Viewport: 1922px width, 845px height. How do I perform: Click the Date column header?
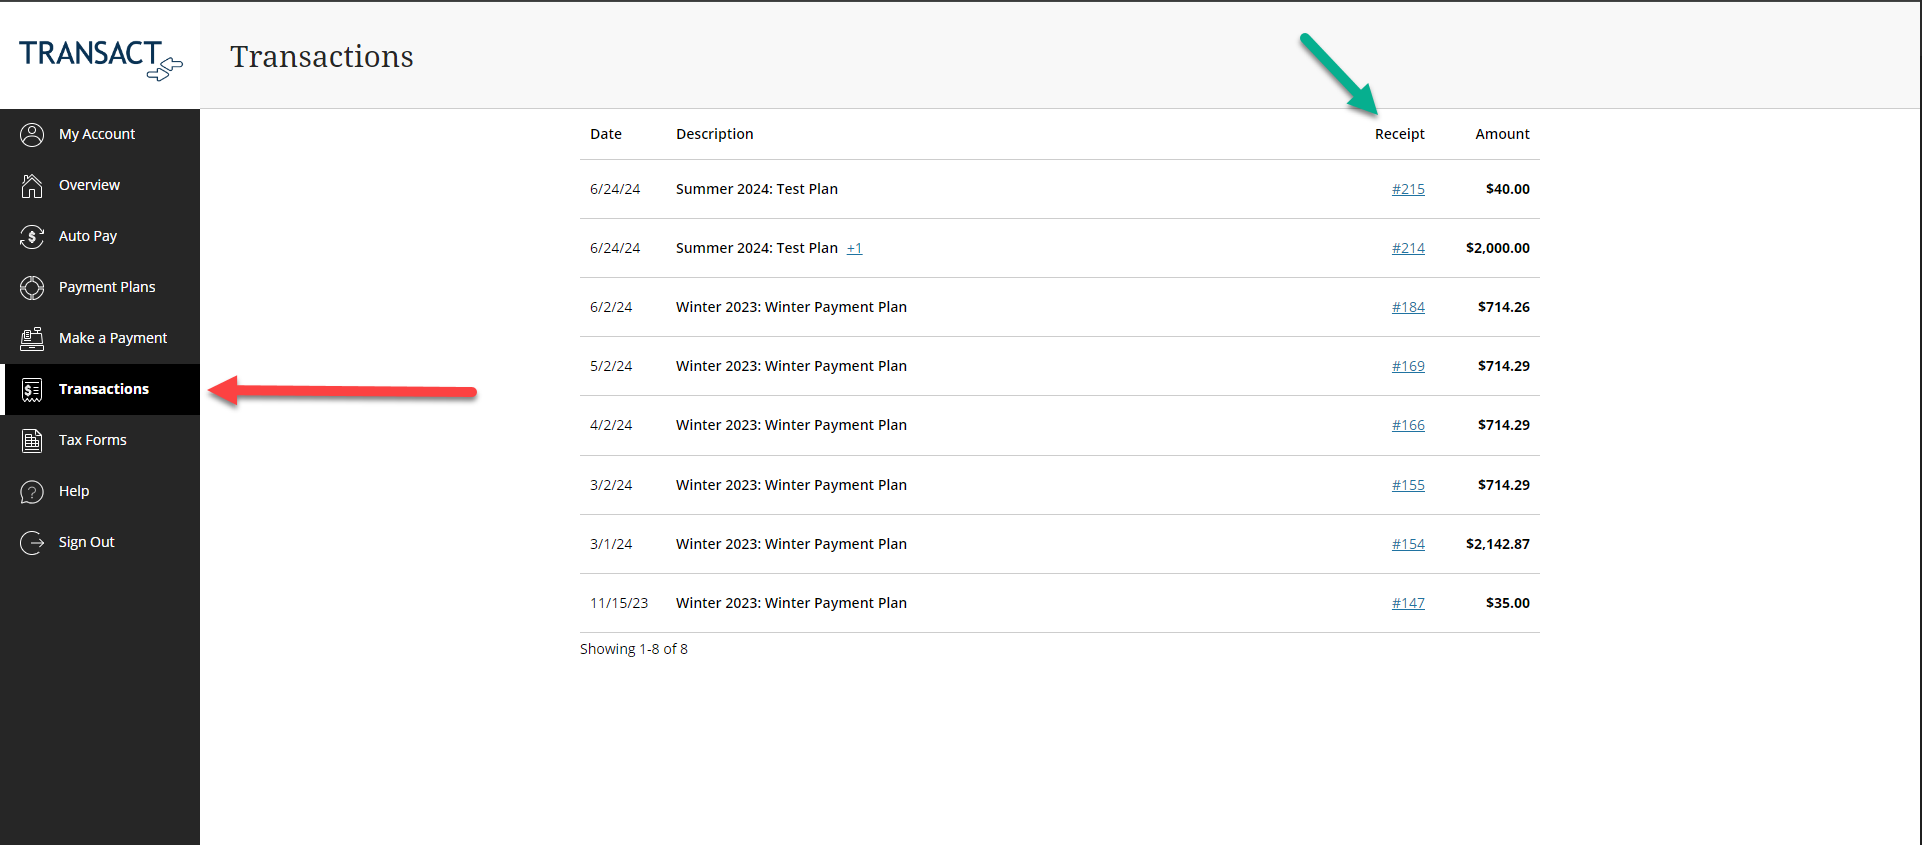pos(606,134)
